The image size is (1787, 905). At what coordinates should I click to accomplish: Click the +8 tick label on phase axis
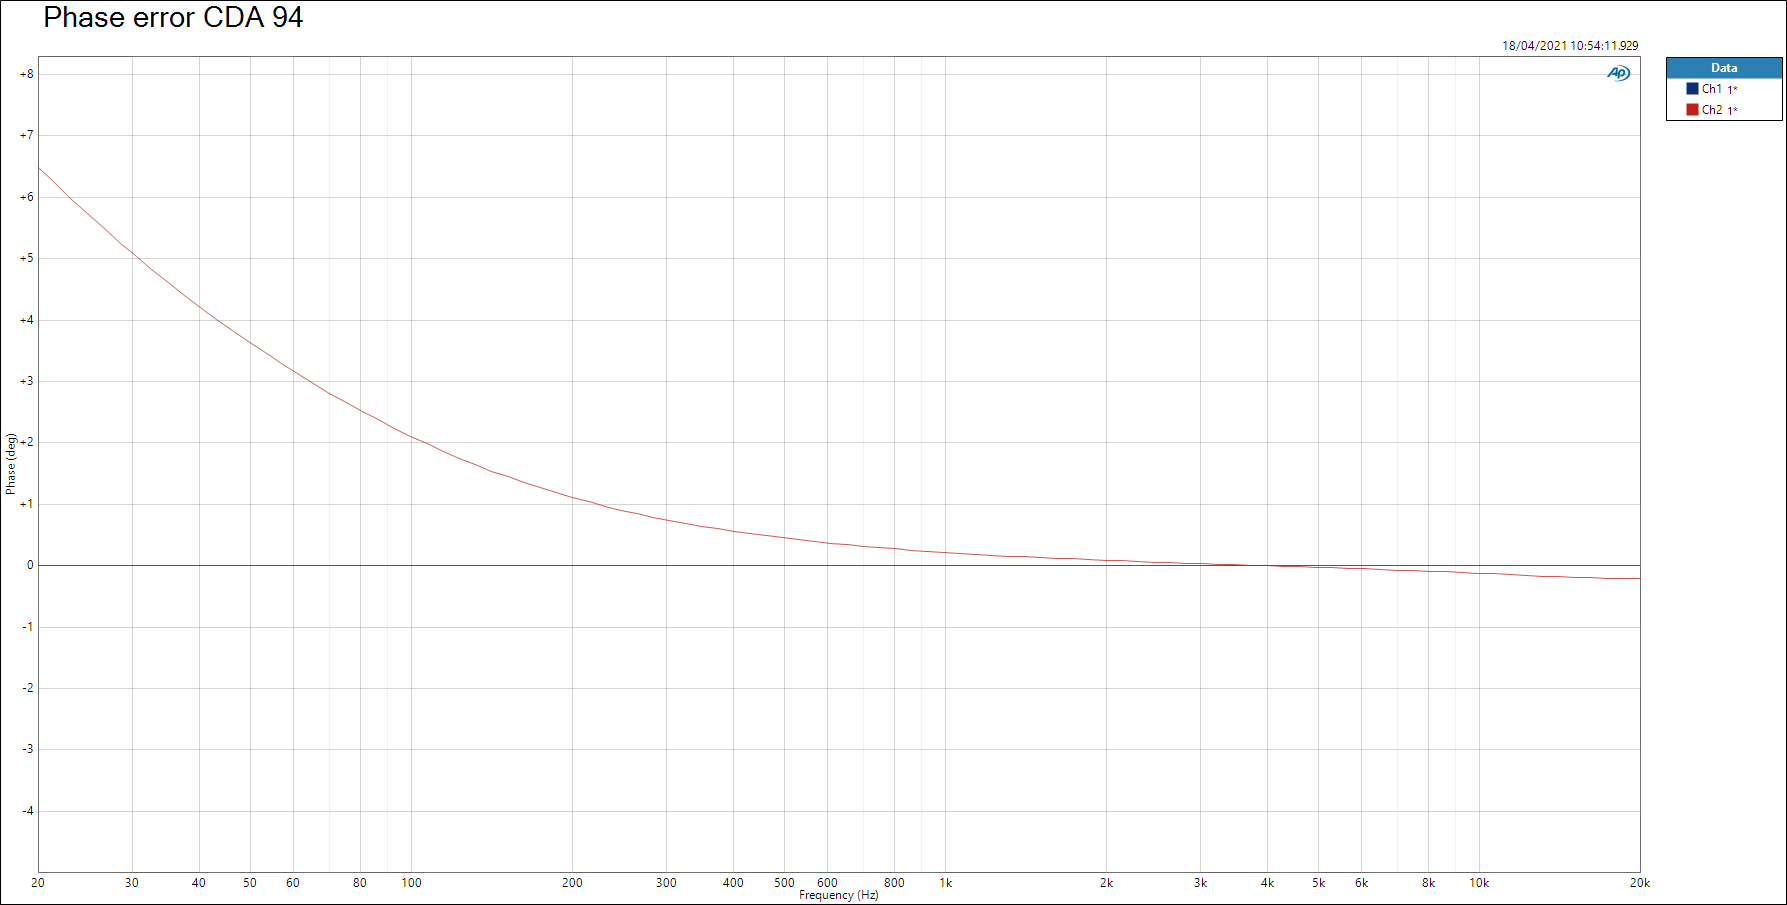click(27, 74)
